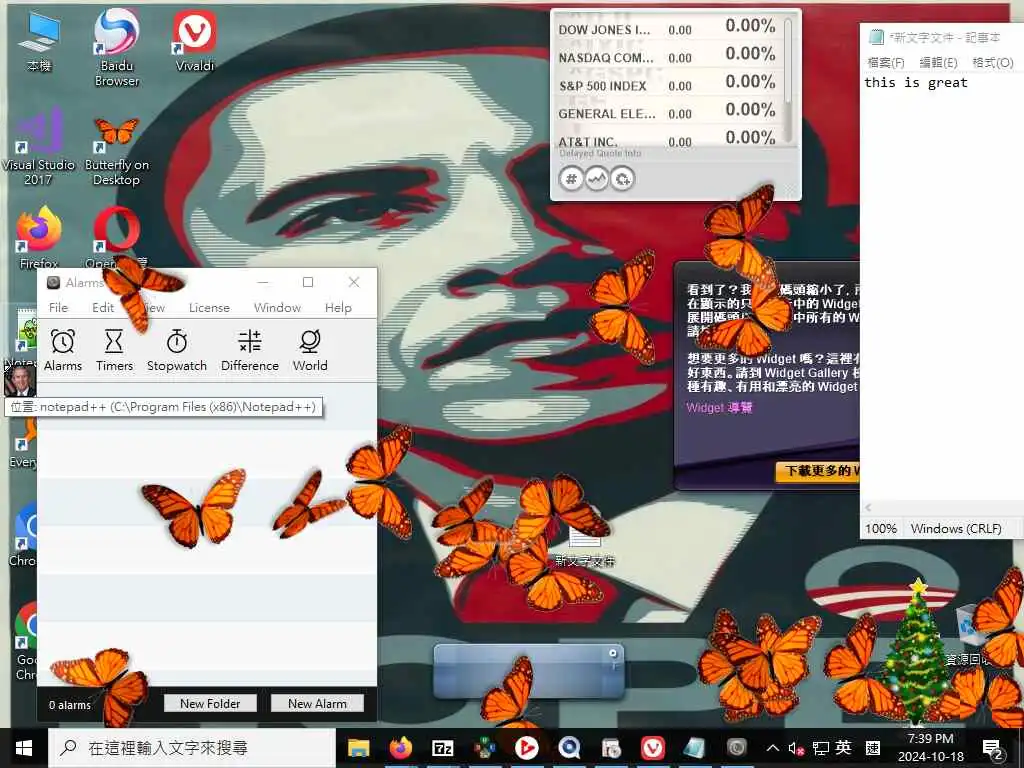This screenshot has width=1024, height=768.
Task: Click the New Folder button
Action: 210,703
